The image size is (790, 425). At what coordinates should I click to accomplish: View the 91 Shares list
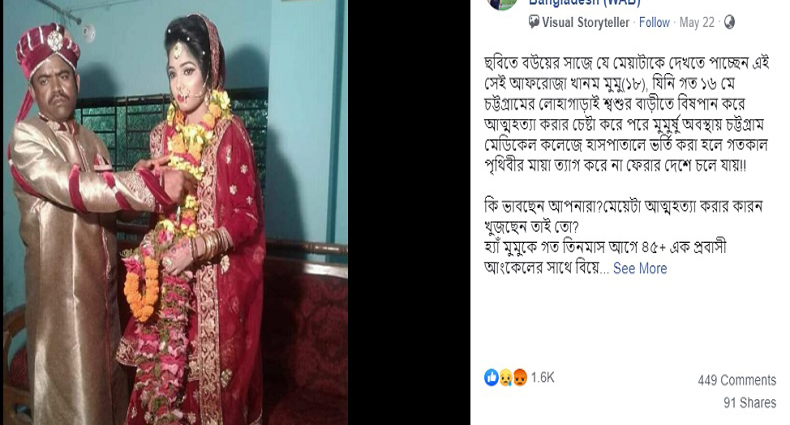coord(750,403)
